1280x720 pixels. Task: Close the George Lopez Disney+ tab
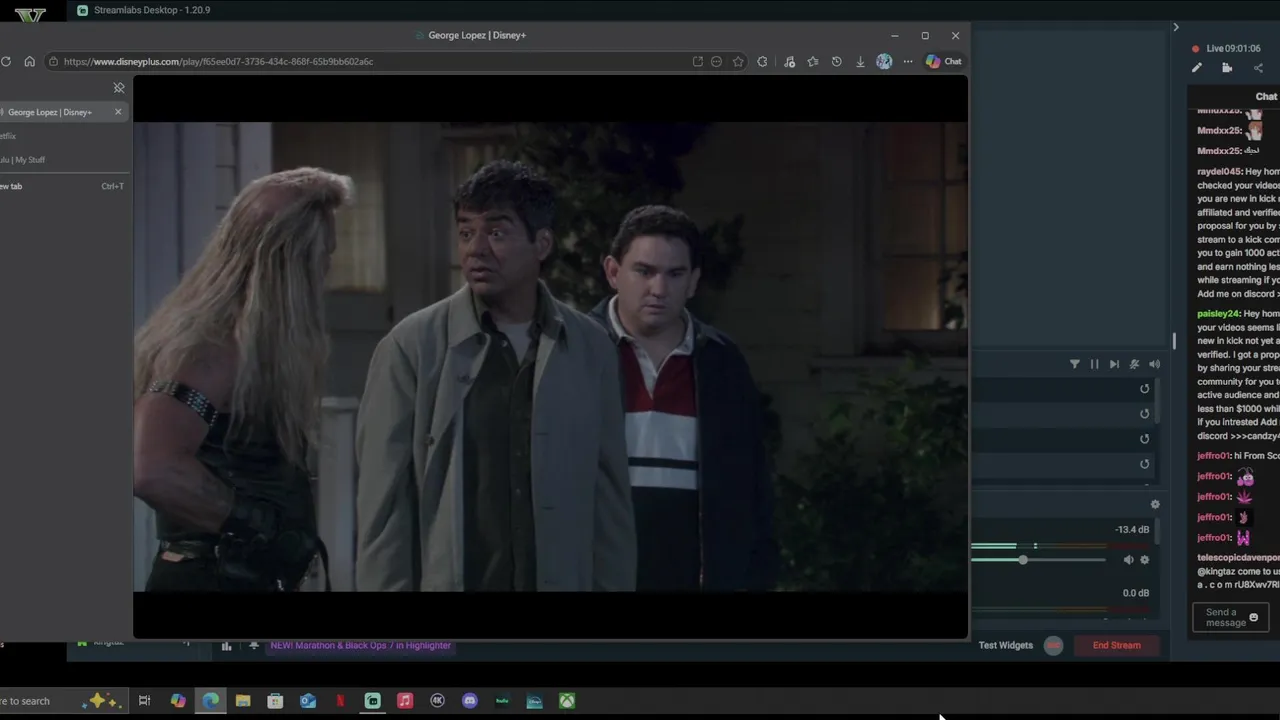(x=118, y=112)
